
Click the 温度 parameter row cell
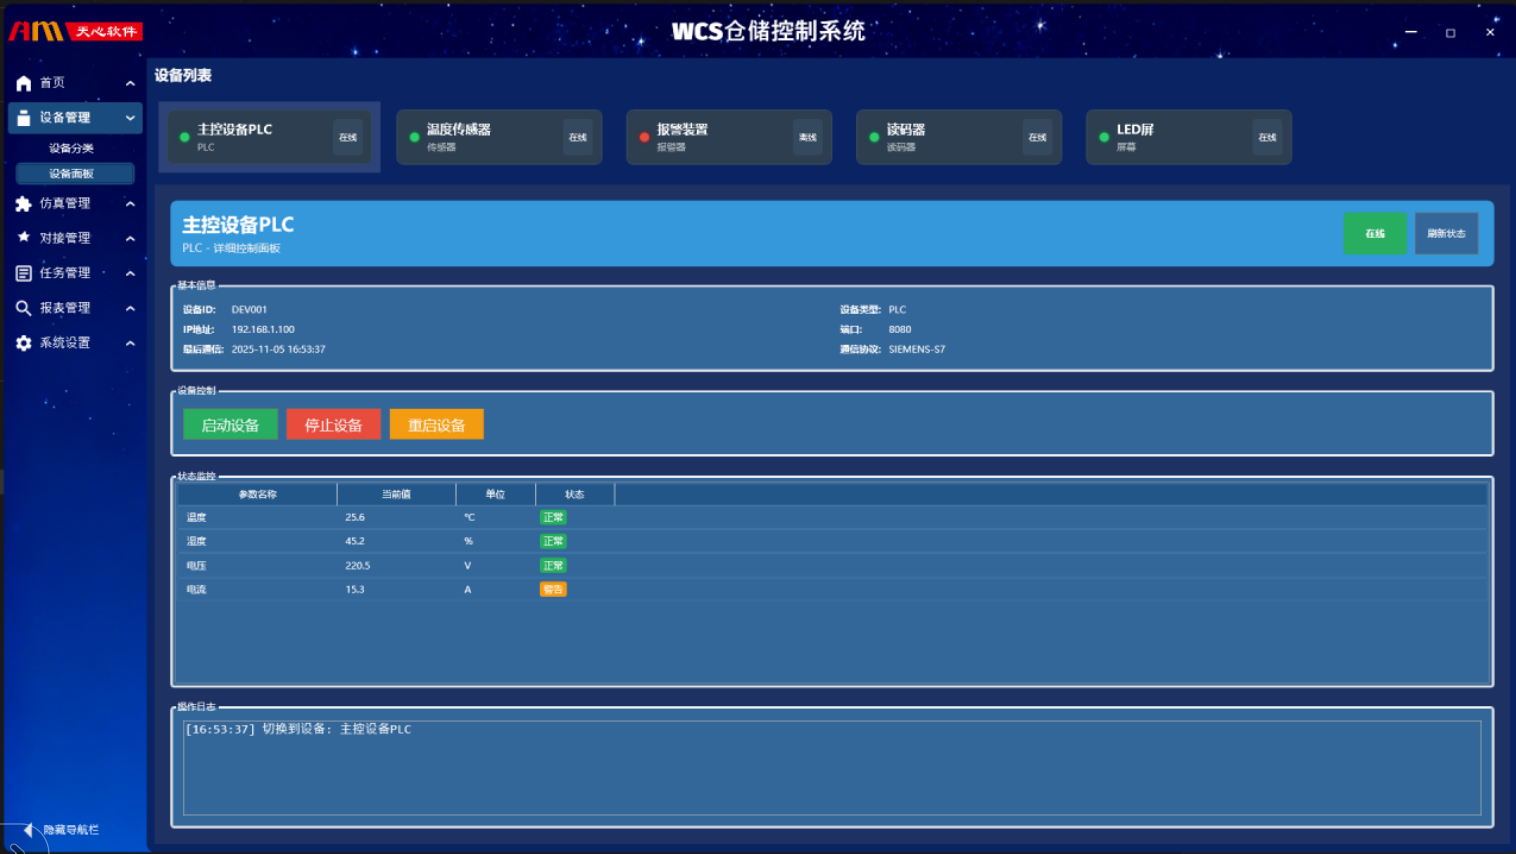[x=196, y=517]
